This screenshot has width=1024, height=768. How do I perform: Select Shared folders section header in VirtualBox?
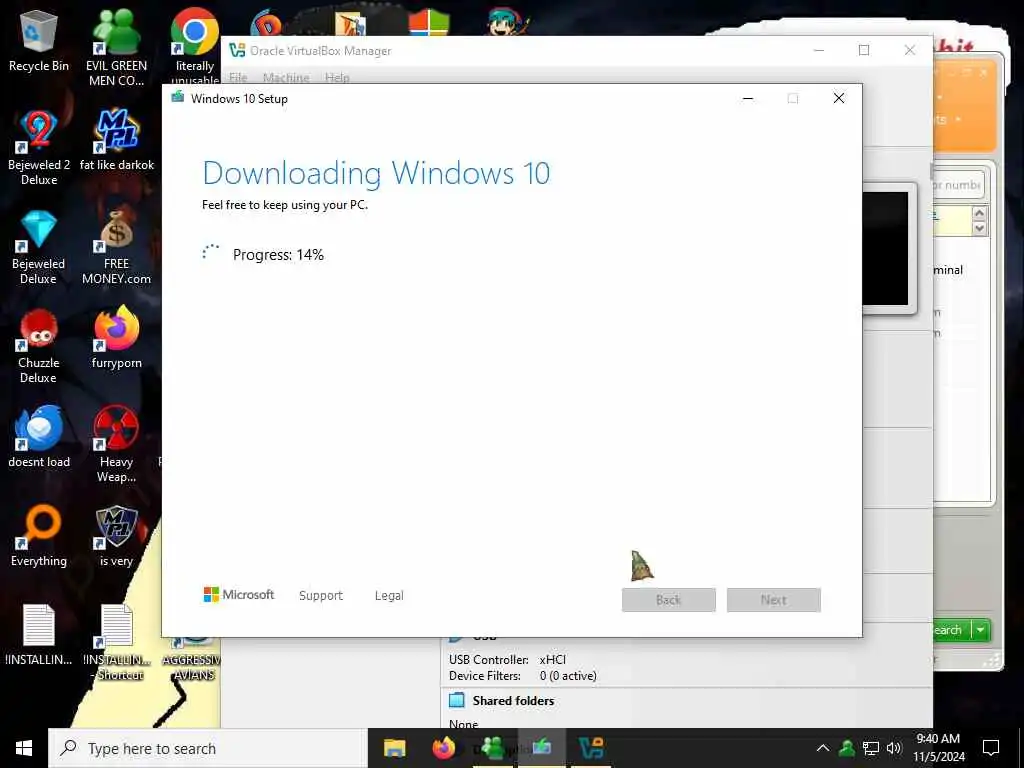[x=513, y=701]
